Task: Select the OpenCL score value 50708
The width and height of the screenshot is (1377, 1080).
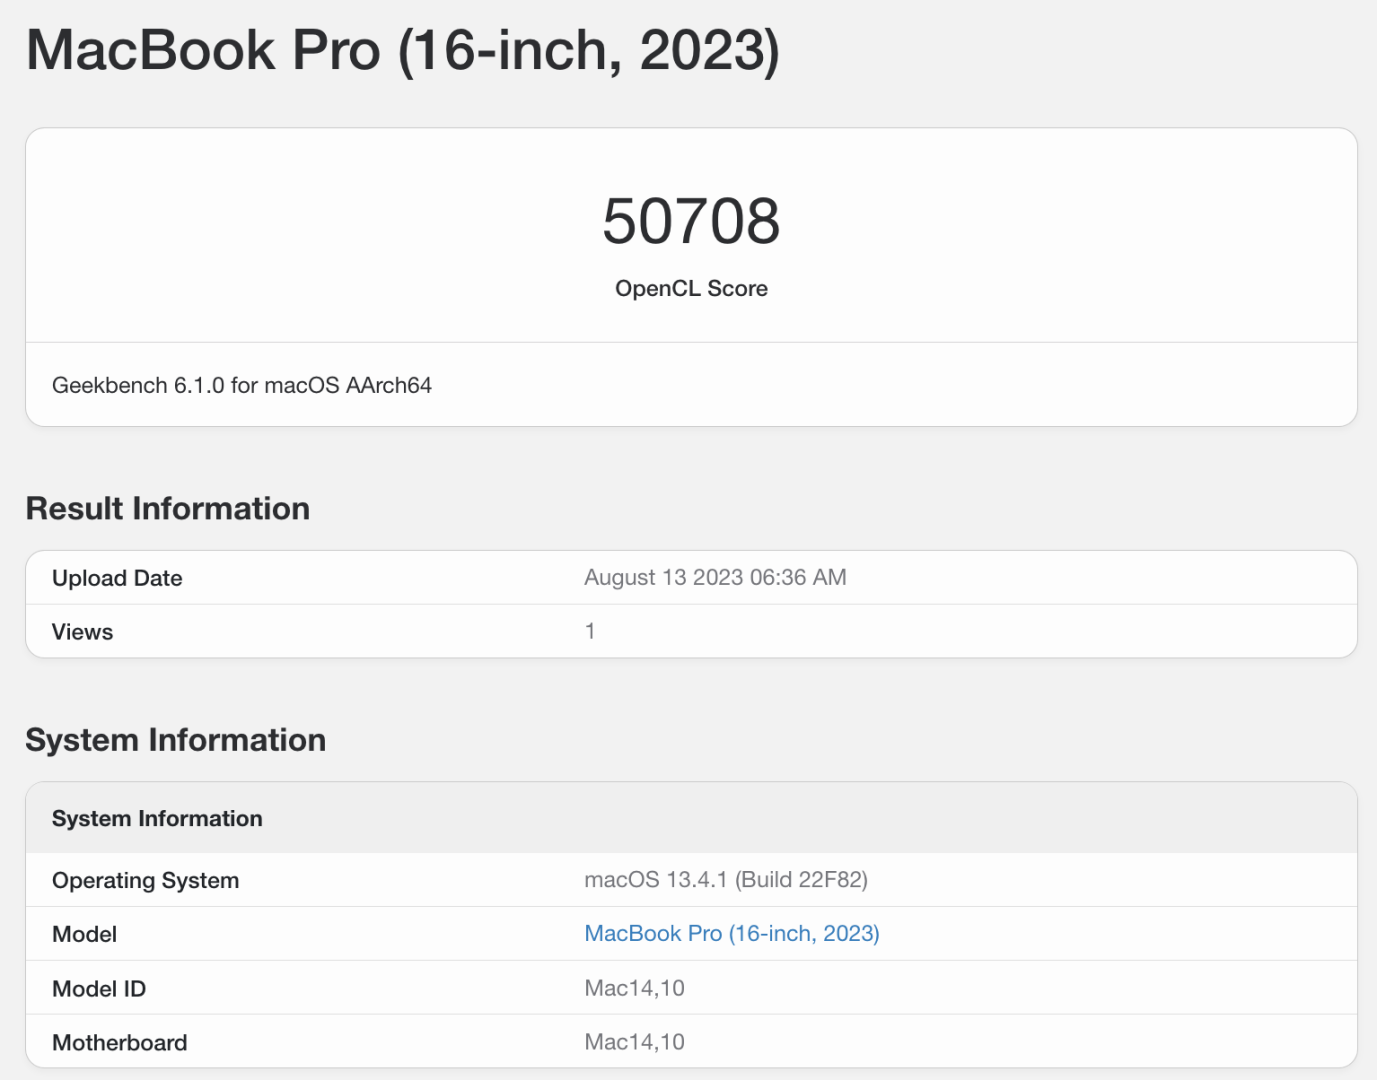Action: coord(691,221)
